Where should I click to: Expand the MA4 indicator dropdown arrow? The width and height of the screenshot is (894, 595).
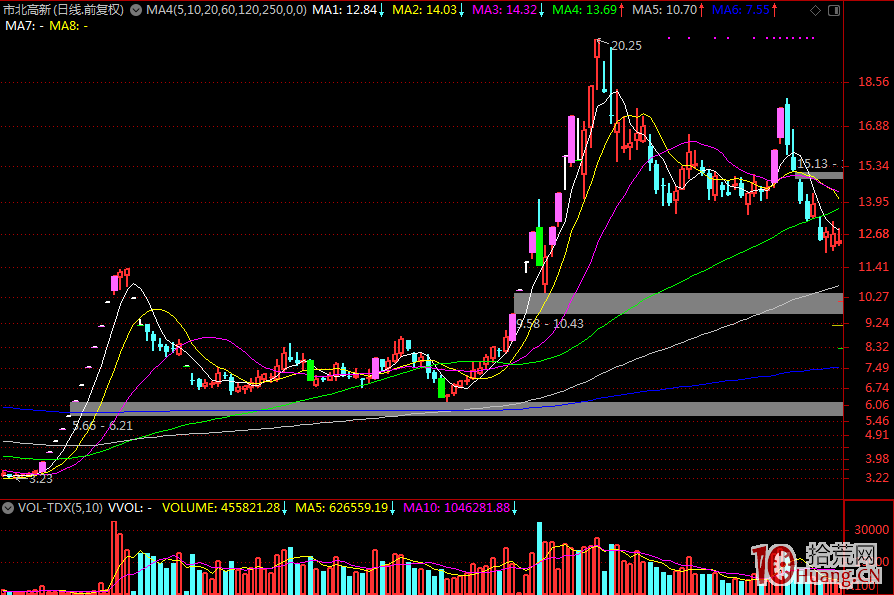coord(138,10)
